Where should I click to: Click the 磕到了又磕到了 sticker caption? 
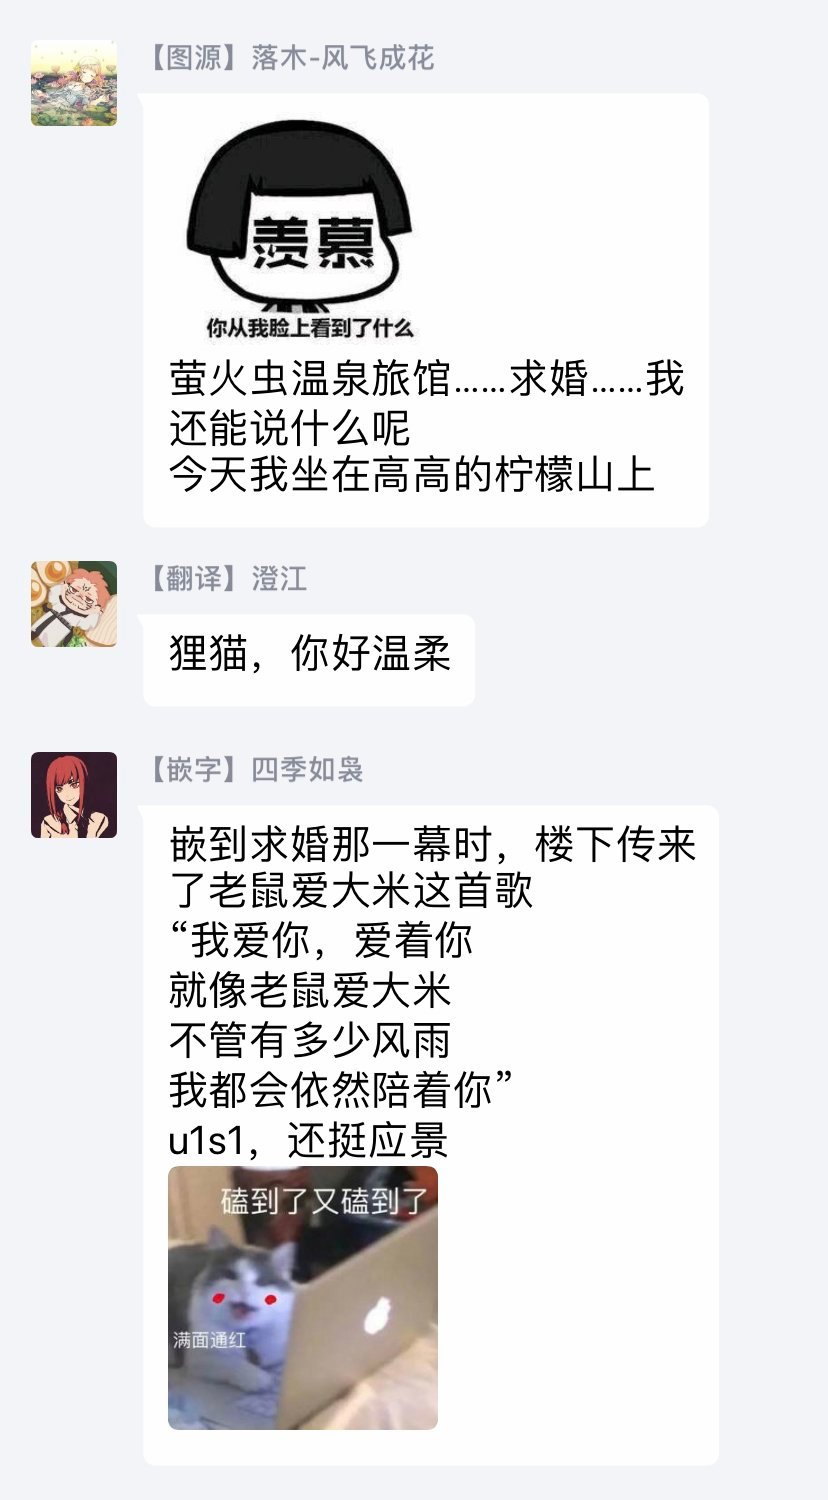(325, 1200)
